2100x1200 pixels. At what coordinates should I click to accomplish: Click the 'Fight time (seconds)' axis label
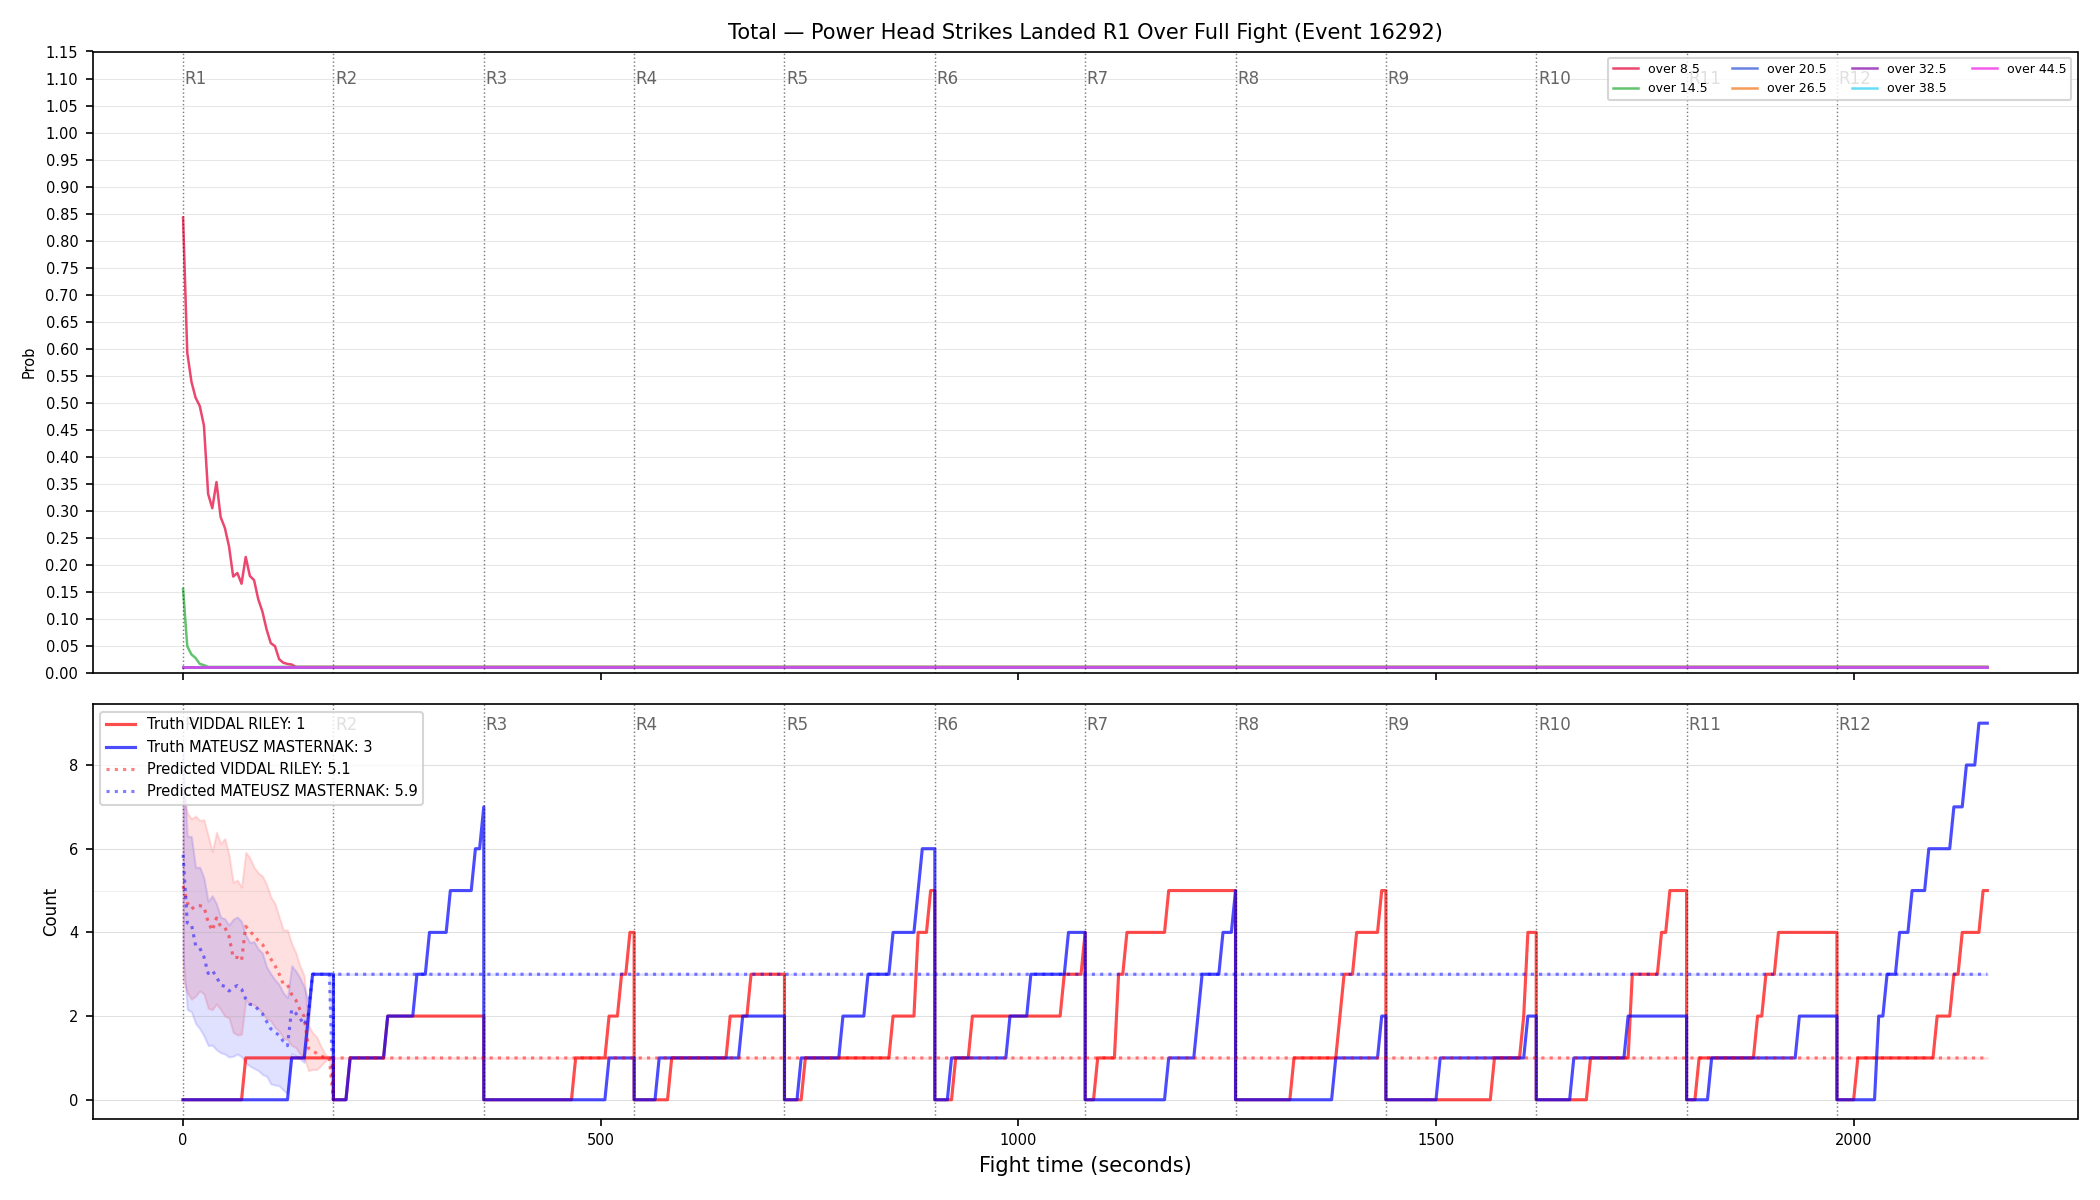(1085, 1165)
